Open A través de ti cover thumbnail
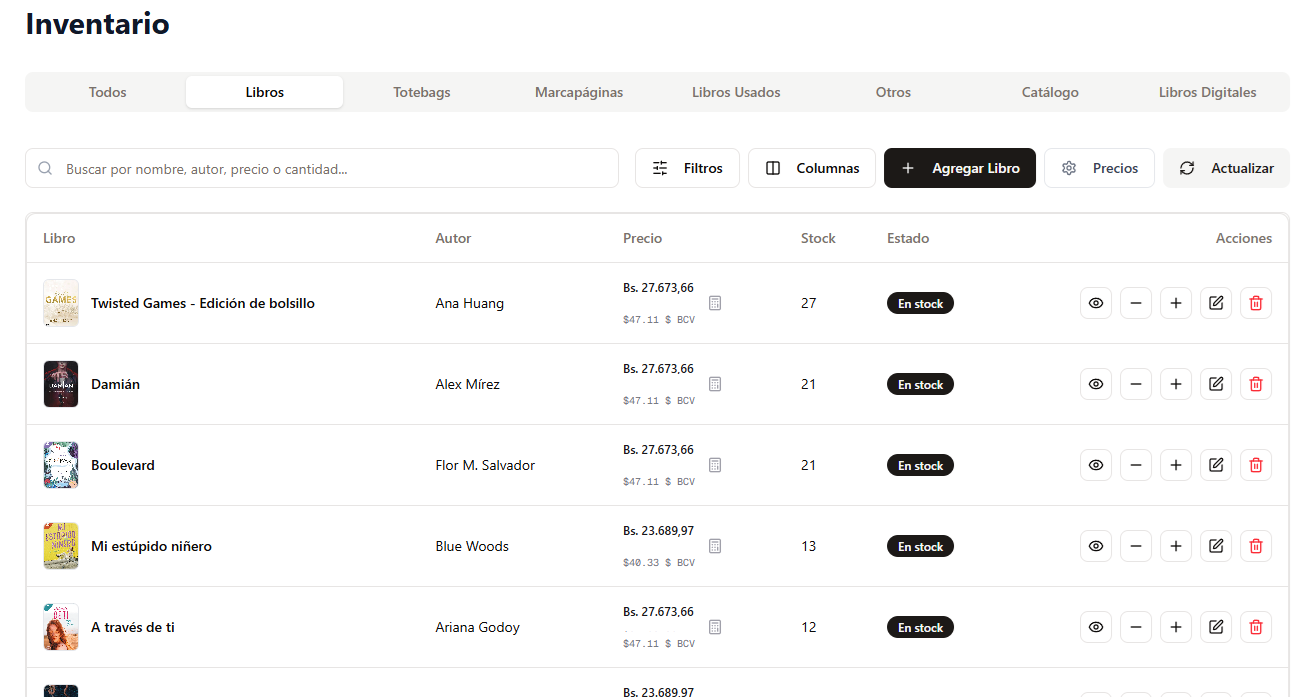This screenshot has height=697, width=1309. [61, 627]
